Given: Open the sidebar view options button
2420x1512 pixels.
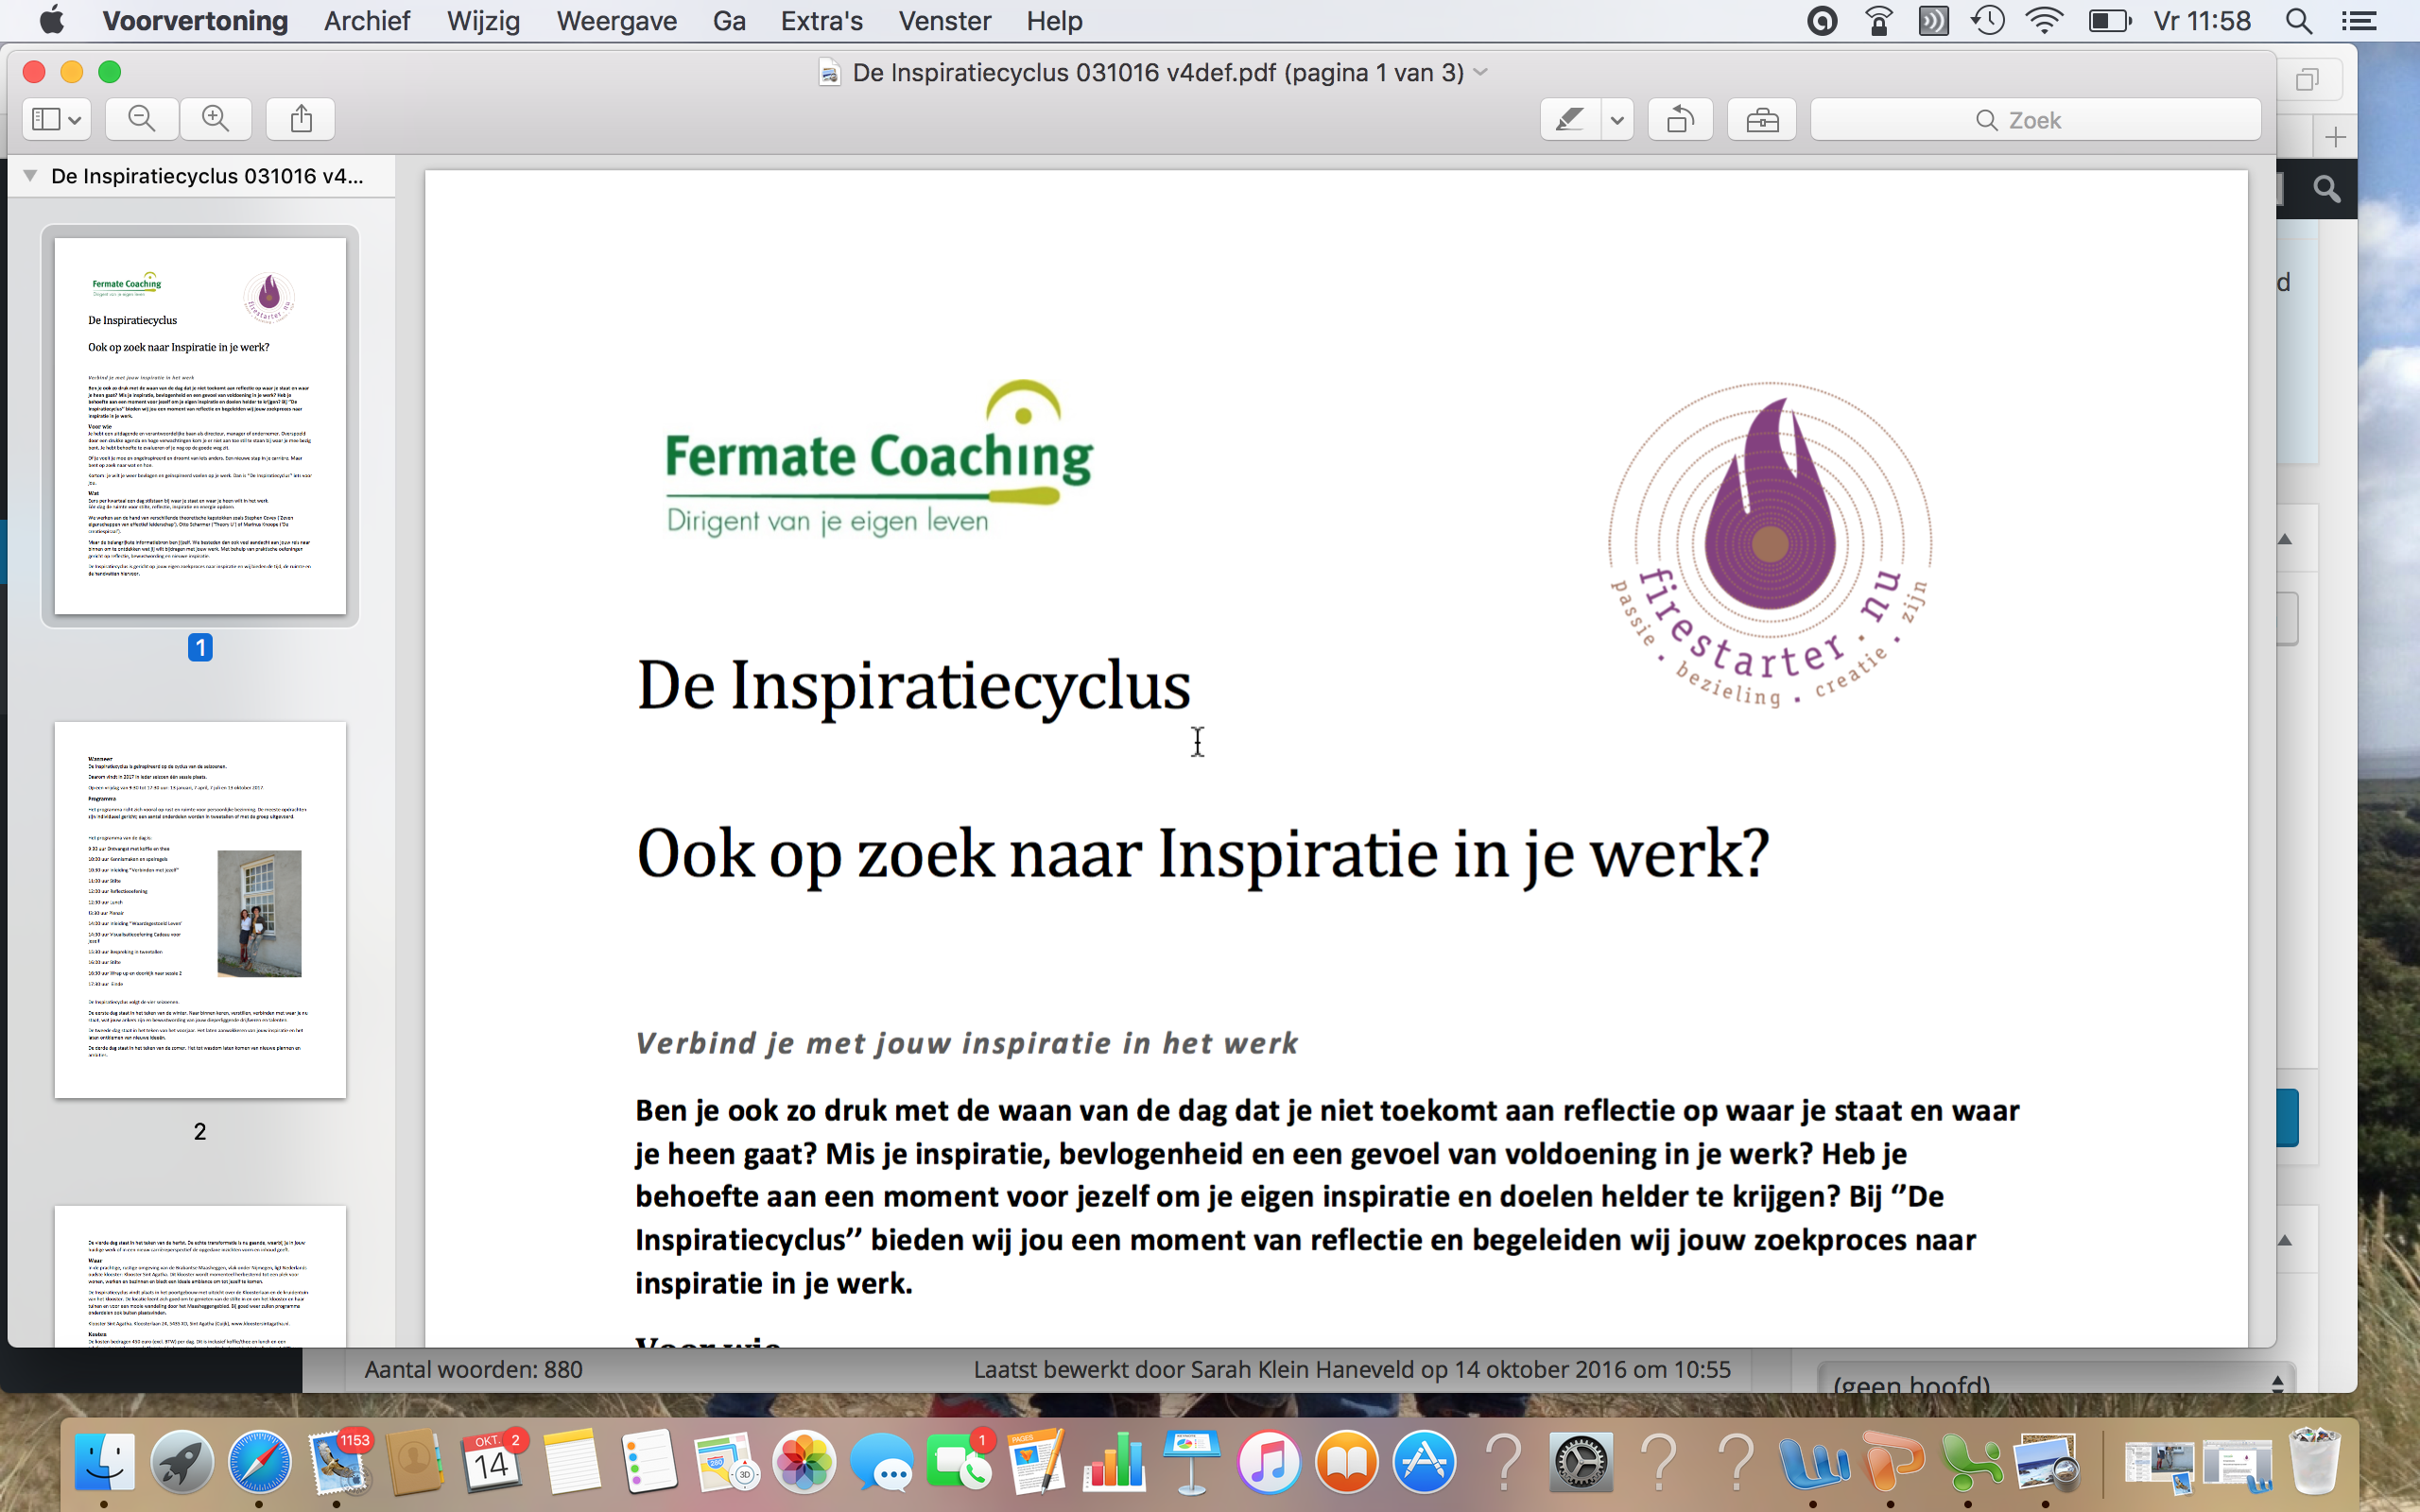Looking at the screenshot, I should (x=56, y=119).
